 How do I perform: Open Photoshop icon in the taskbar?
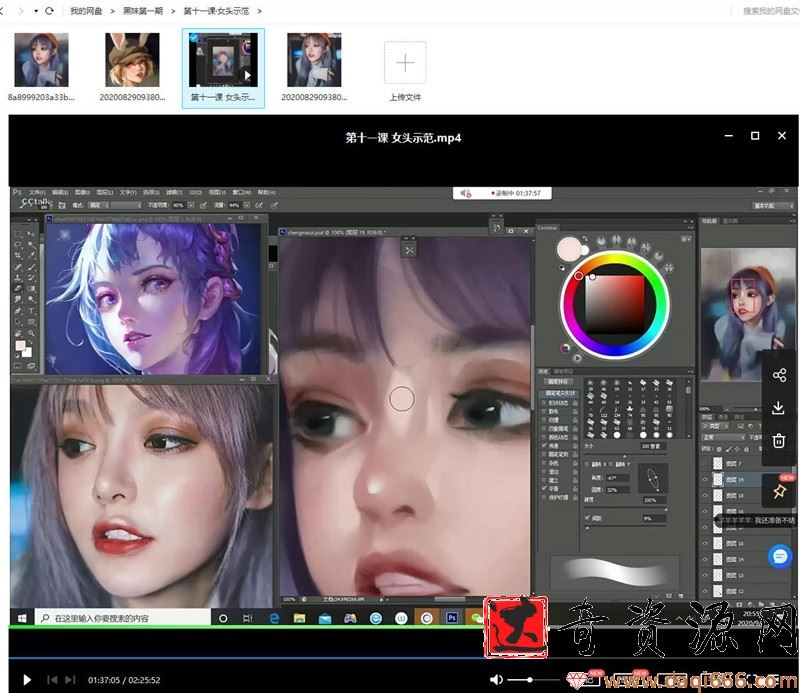pyautogui.click(x=452, y=618)
